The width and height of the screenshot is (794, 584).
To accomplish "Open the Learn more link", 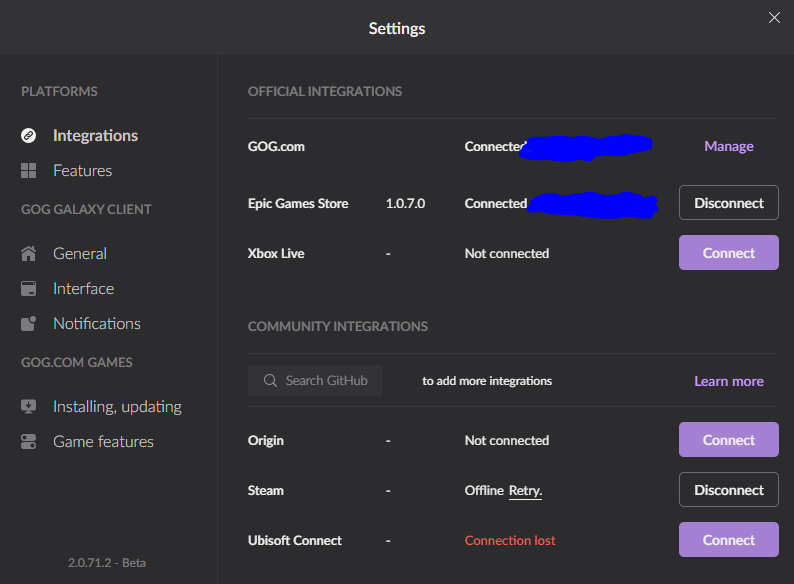I will (x=729, y=381).
